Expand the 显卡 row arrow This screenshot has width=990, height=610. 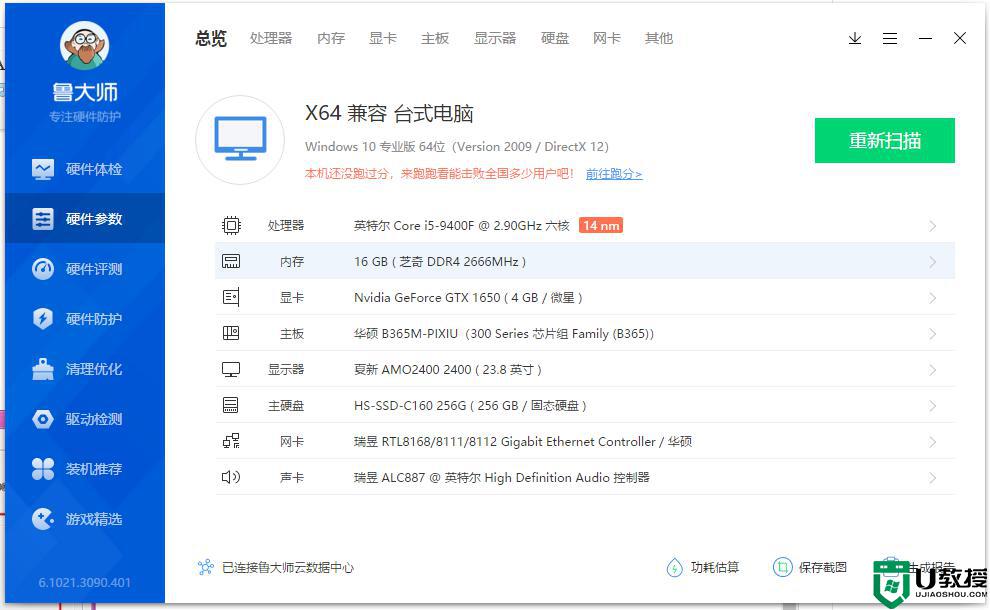pyautogui.click(x=932, y=298)
